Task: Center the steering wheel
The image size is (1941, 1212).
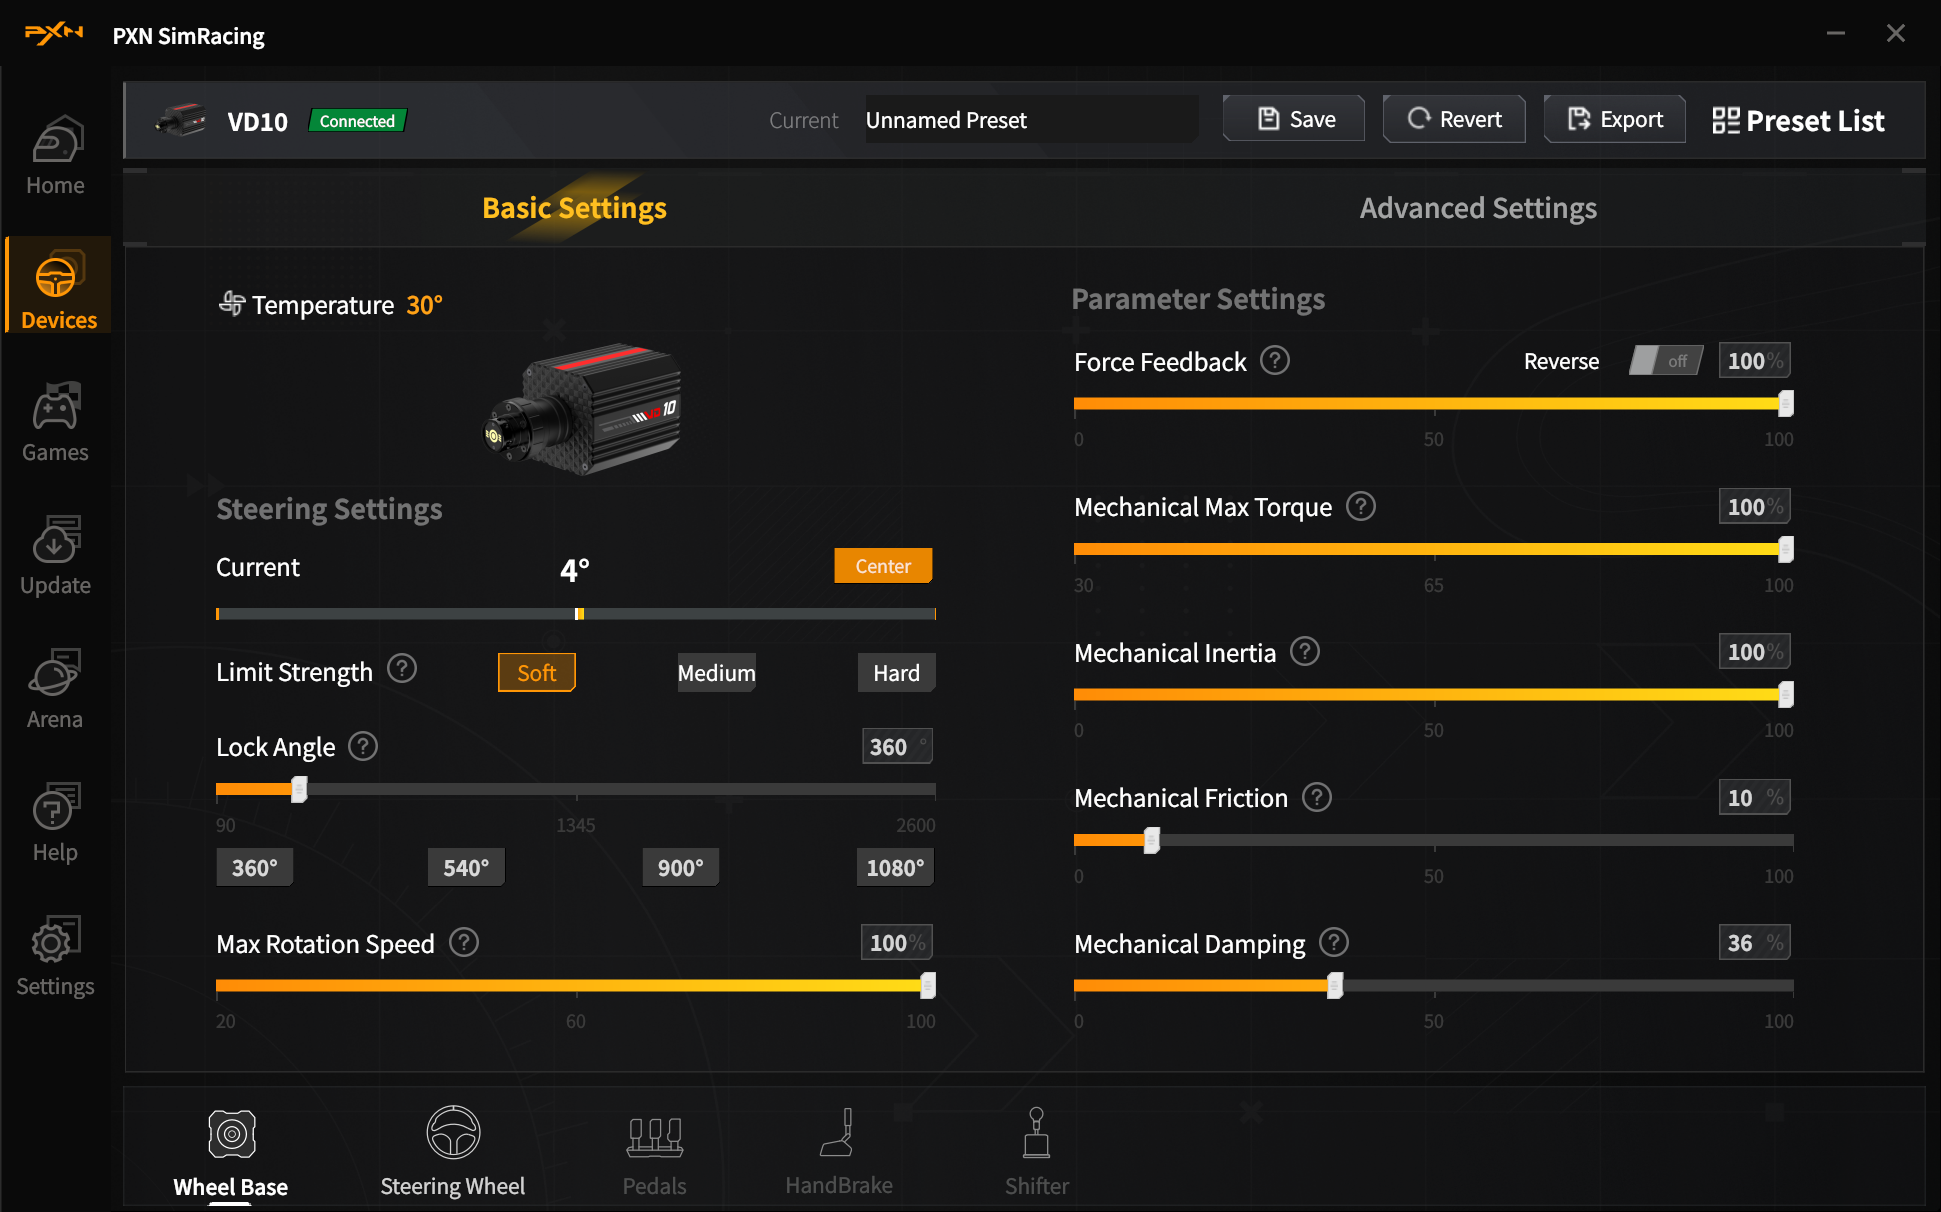Action: [884, 566]
